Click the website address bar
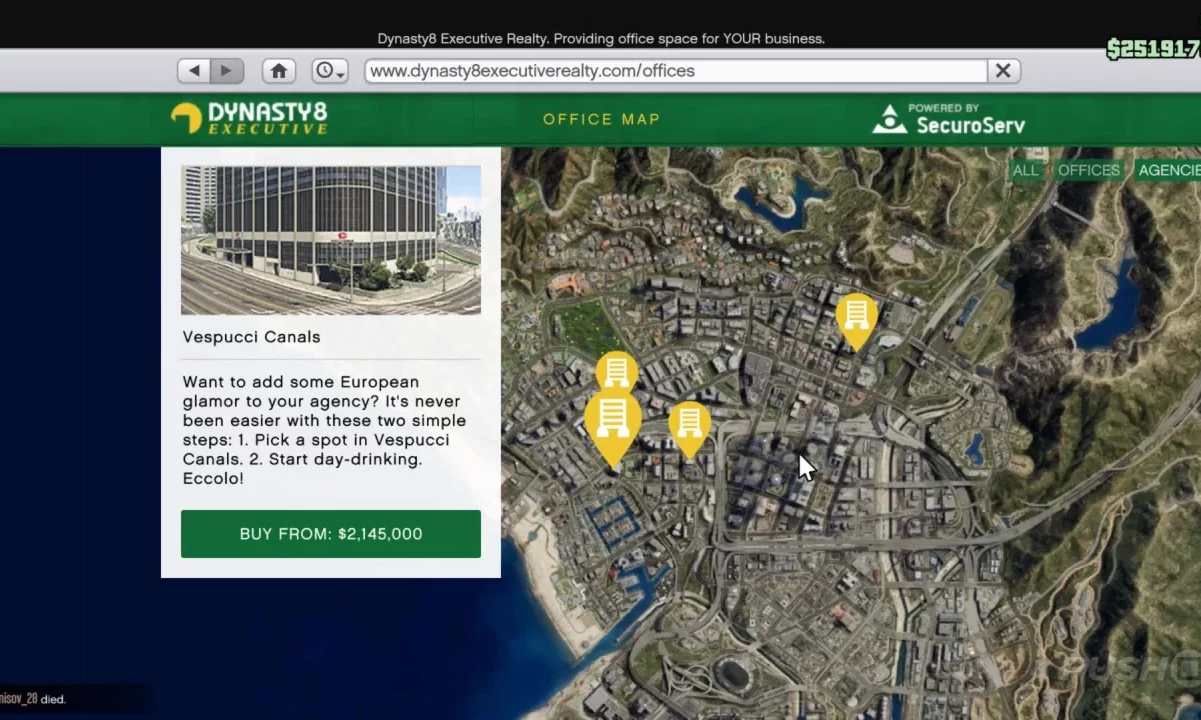Screen dimensions: 1201x720 click(x=676, y=71)
